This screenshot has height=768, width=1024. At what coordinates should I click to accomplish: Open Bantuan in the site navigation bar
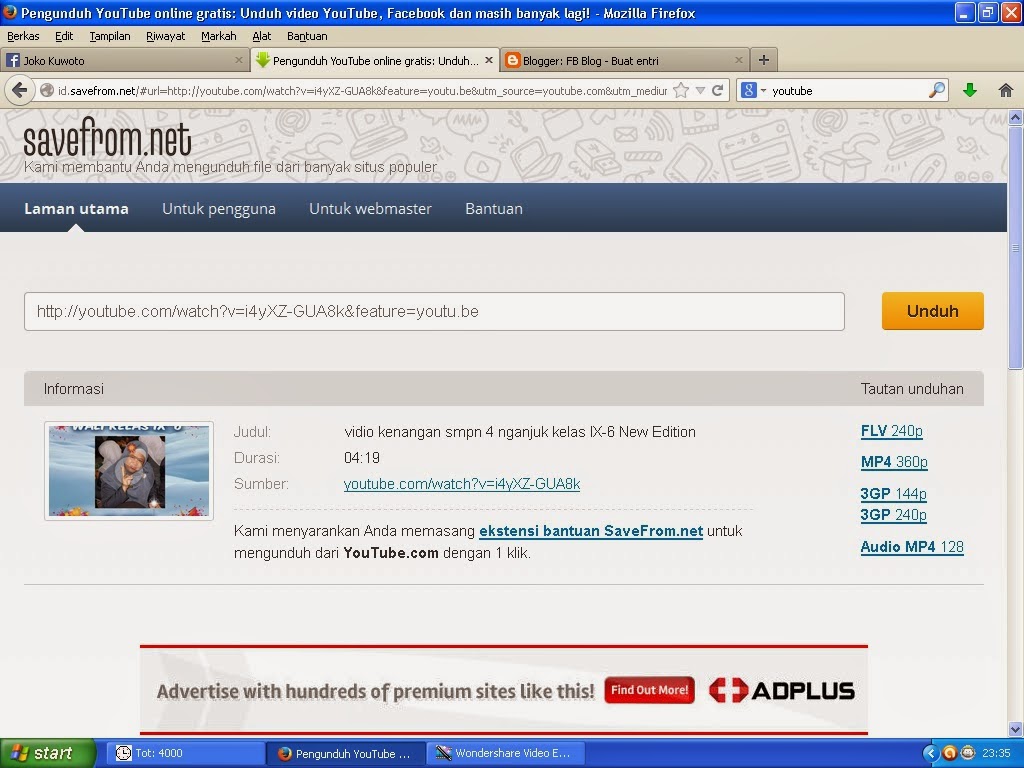[x=494, y=208]
